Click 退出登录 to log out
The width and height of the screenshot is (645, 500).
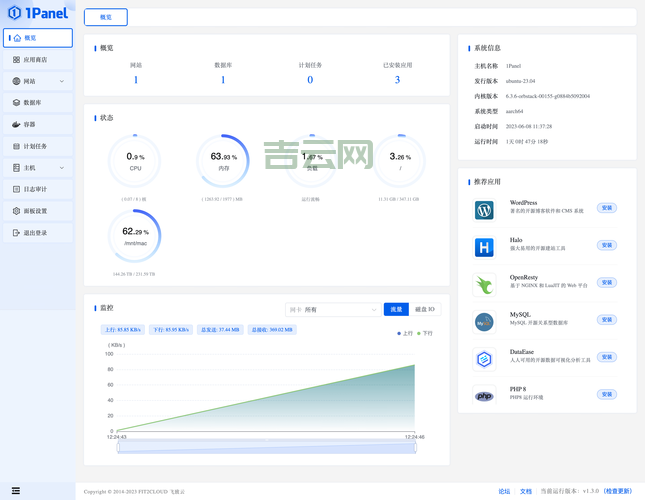37,232
